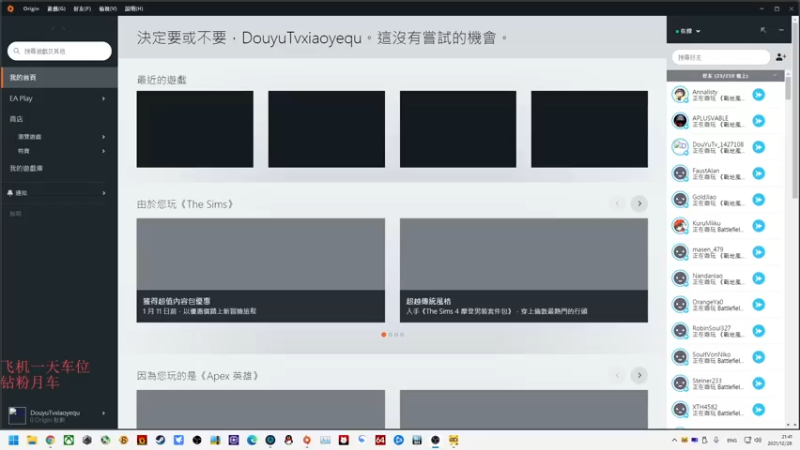Image resolution: width=800 pixels, height=450 pixels.
Task: Join XTH4582's game via blue arrow icon
Action: [x=759, y=410]
